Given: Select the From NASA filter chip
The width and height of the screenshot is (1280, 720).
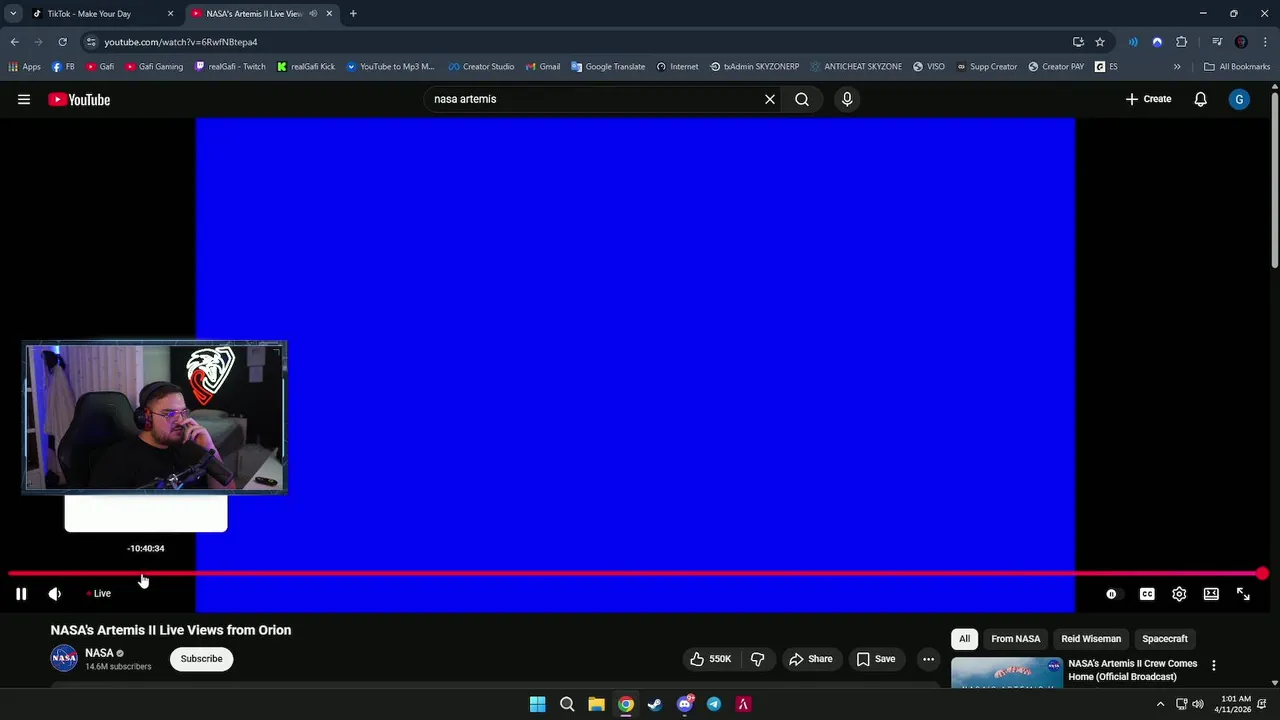Looking at the screenshot, I should pyautogui.click(x=1015, y=639).
